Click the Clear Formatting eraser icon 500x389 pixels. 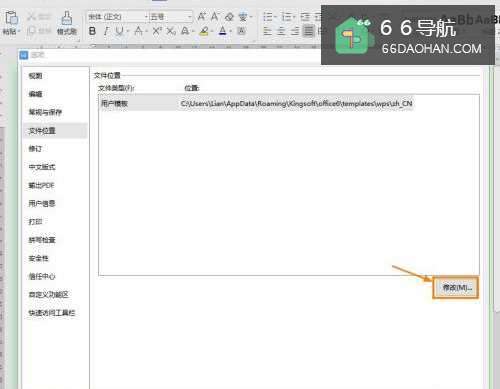point(229,16)
